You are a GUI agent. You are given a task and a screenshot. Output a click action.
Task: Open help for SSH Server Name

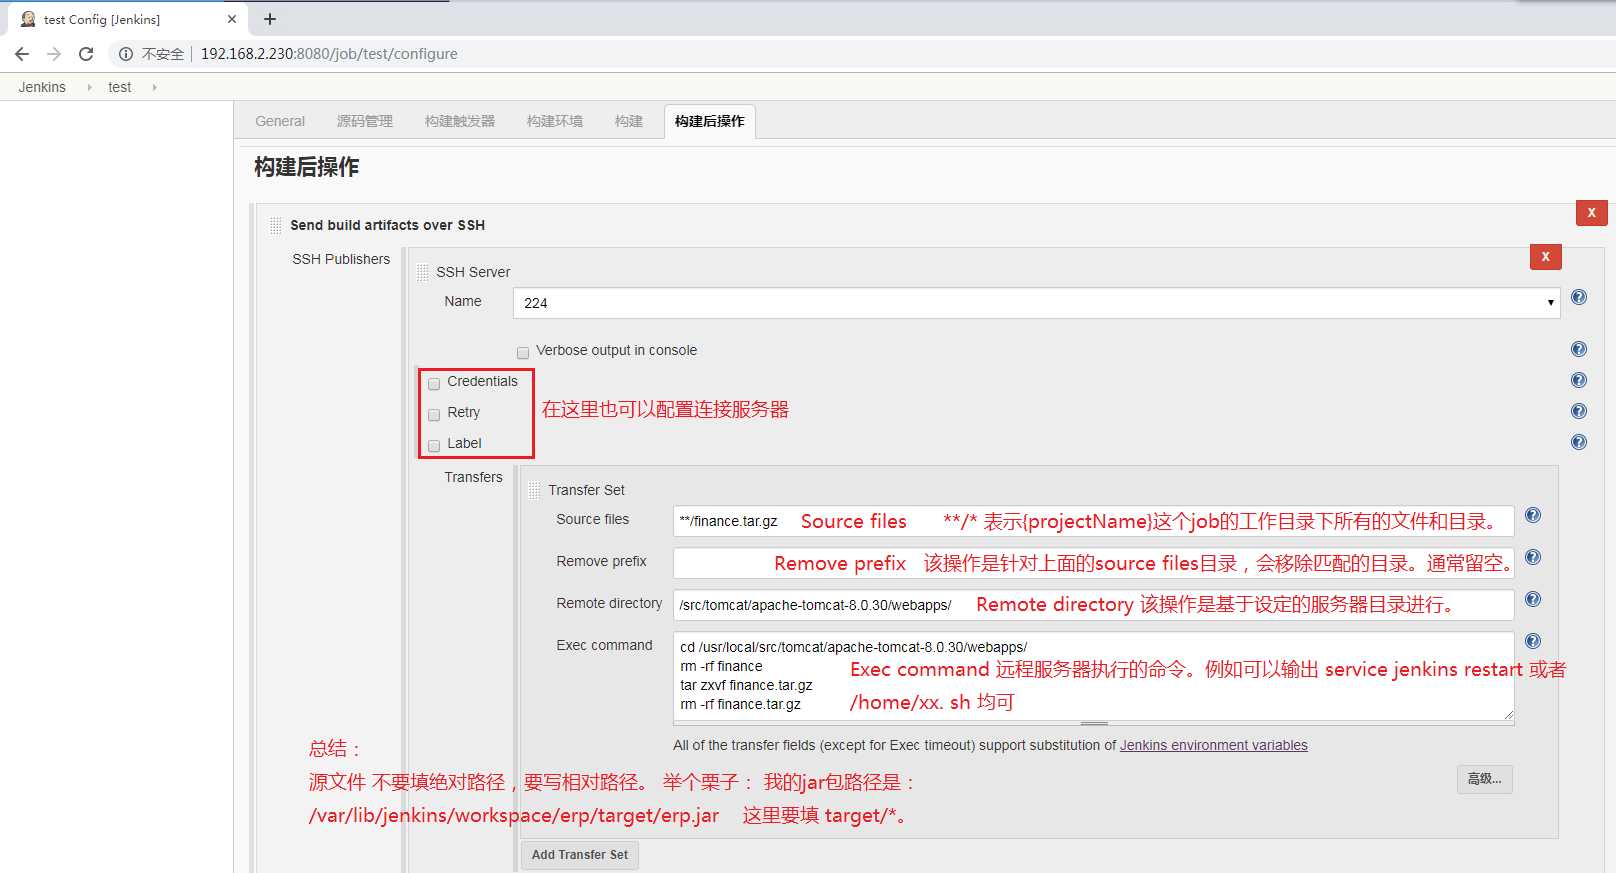pyautogui.click(x=1579, y=297)
